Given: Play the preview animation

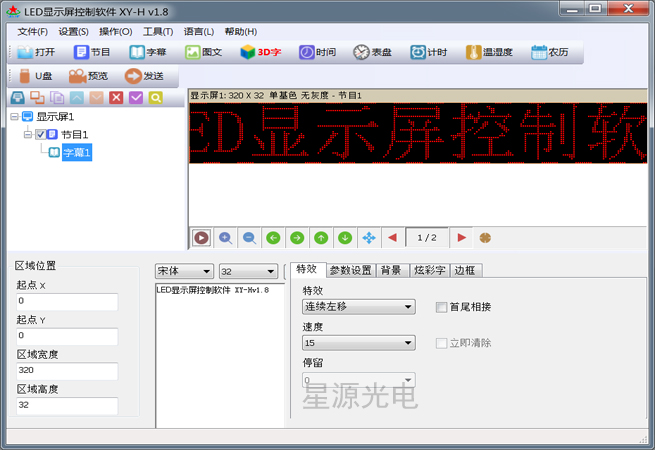Looking at the screenshot, I should coord(201,238).
